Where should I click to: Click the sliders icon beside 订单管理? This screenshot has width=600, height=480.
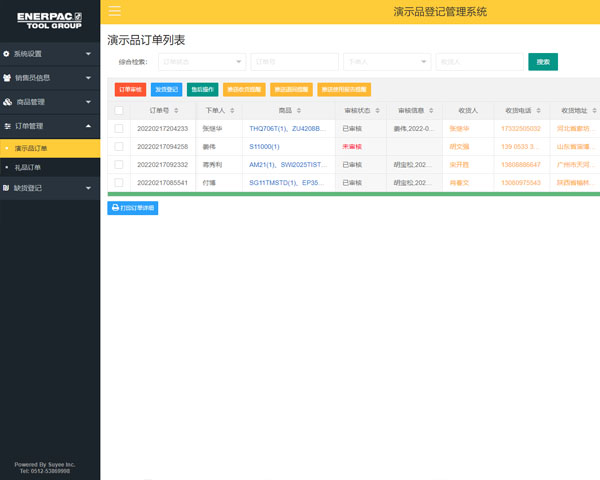[7, 127]
